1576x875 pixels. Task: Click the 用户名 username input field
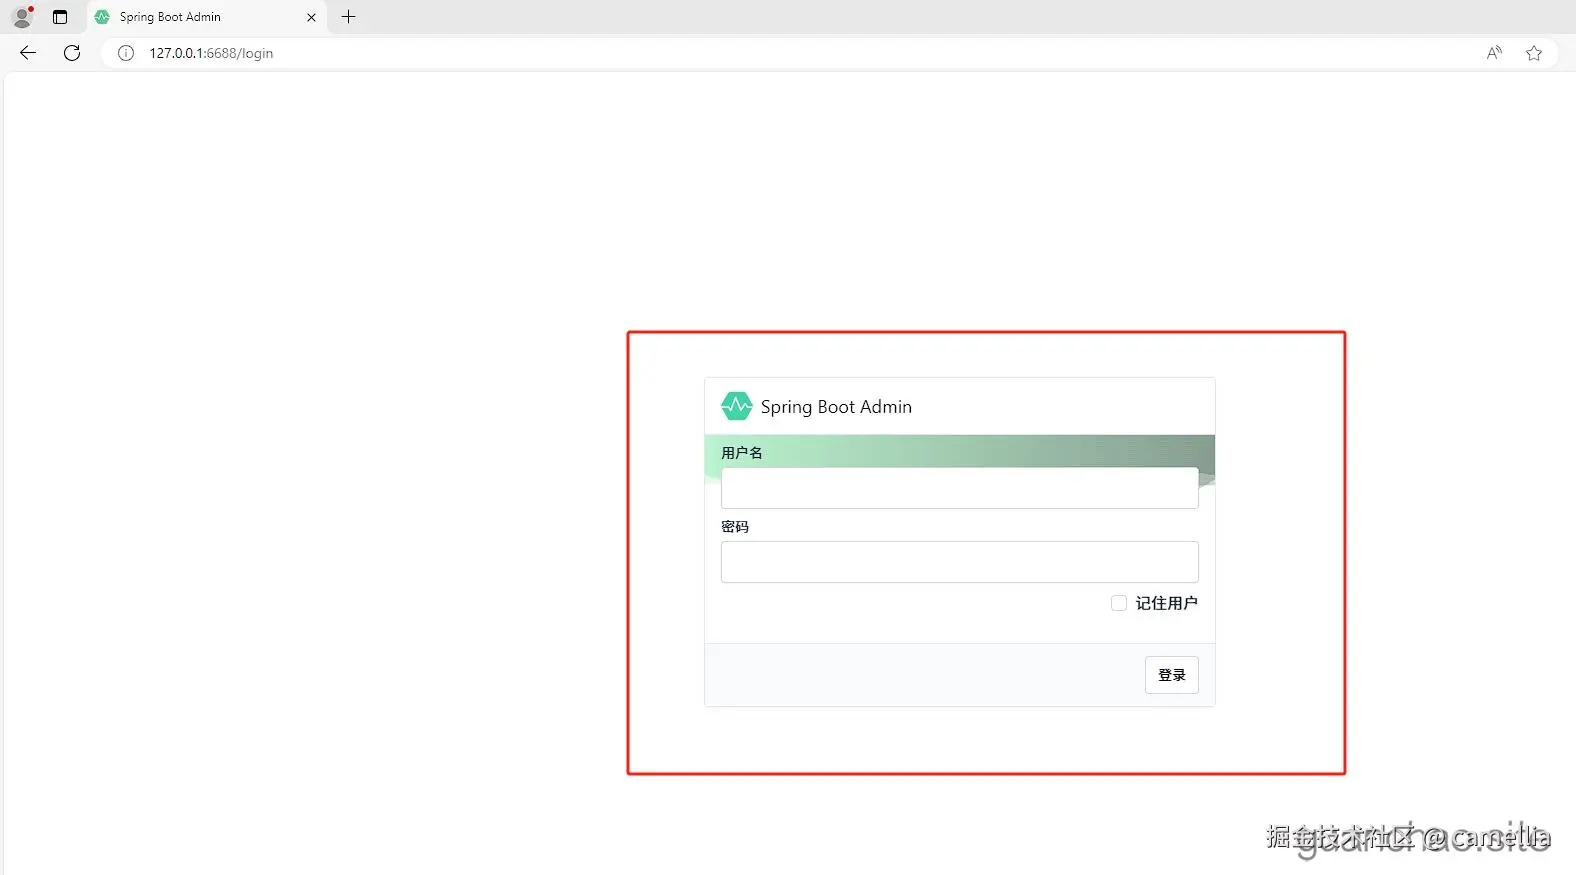coord(960,488)
